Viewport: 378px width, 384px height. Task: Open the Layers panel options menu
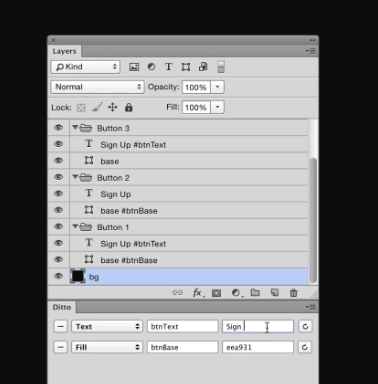tap(311, 51)
